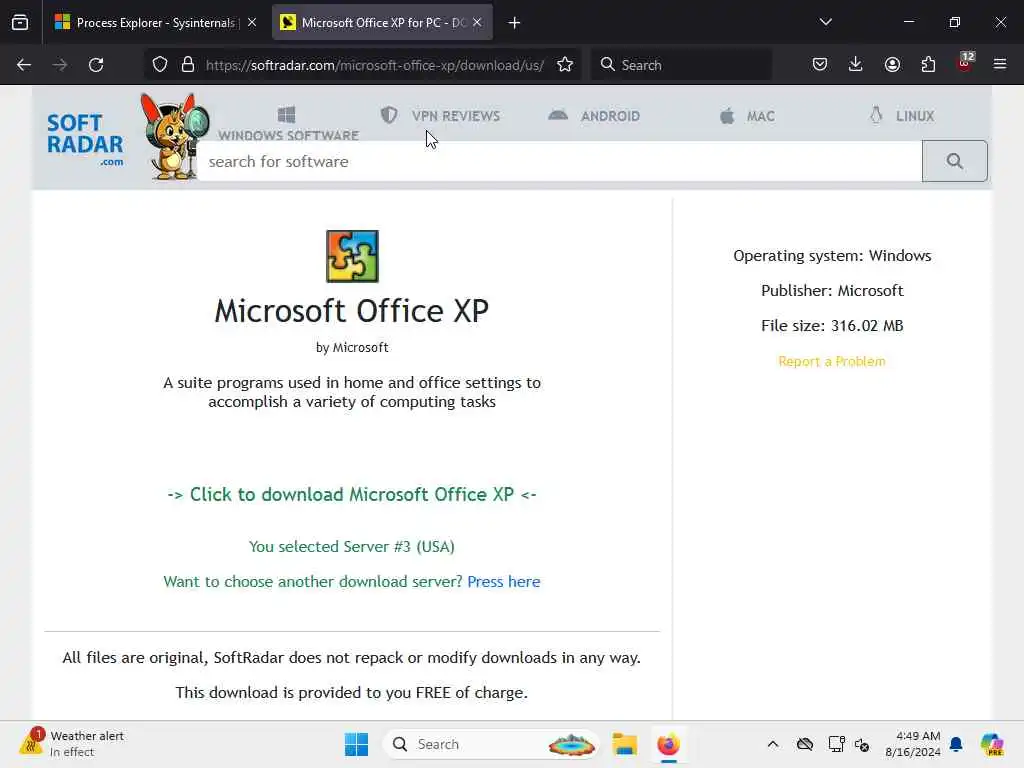Screen dimensions: 1024x768
Task: Click the forward navigation arrow
Action: point(59,65)
